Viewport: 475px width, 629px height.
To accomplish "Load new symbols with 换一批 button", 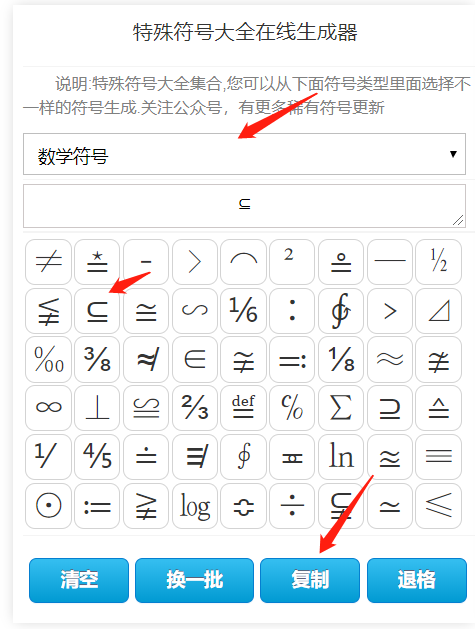I will tap(195, 580).
